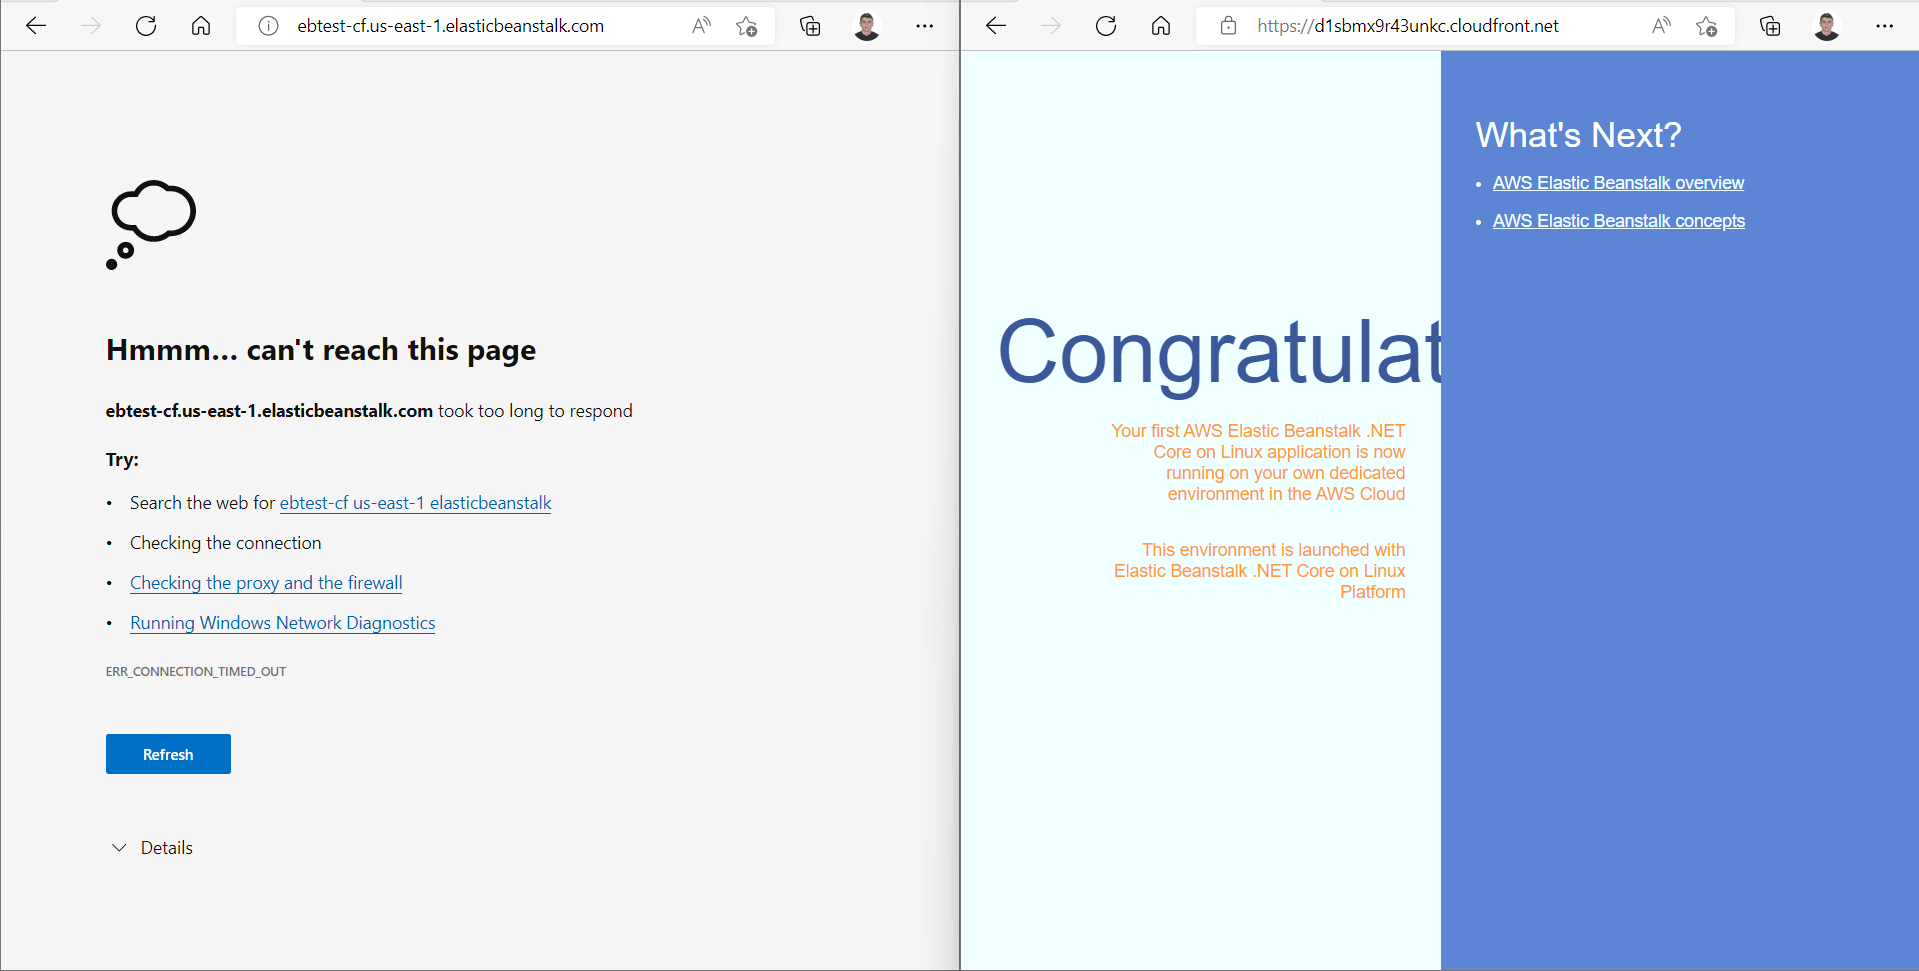Viewport: 1919px width, 971px height.
Task: Click the forward navigation arrow in the left window
Action: (90, 26)
